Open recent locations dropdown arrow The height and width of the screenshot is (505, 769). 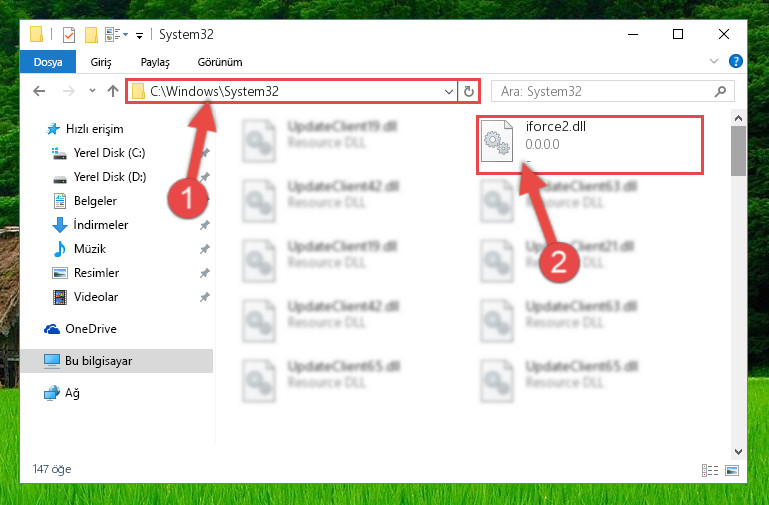click(x=92, y=91)
